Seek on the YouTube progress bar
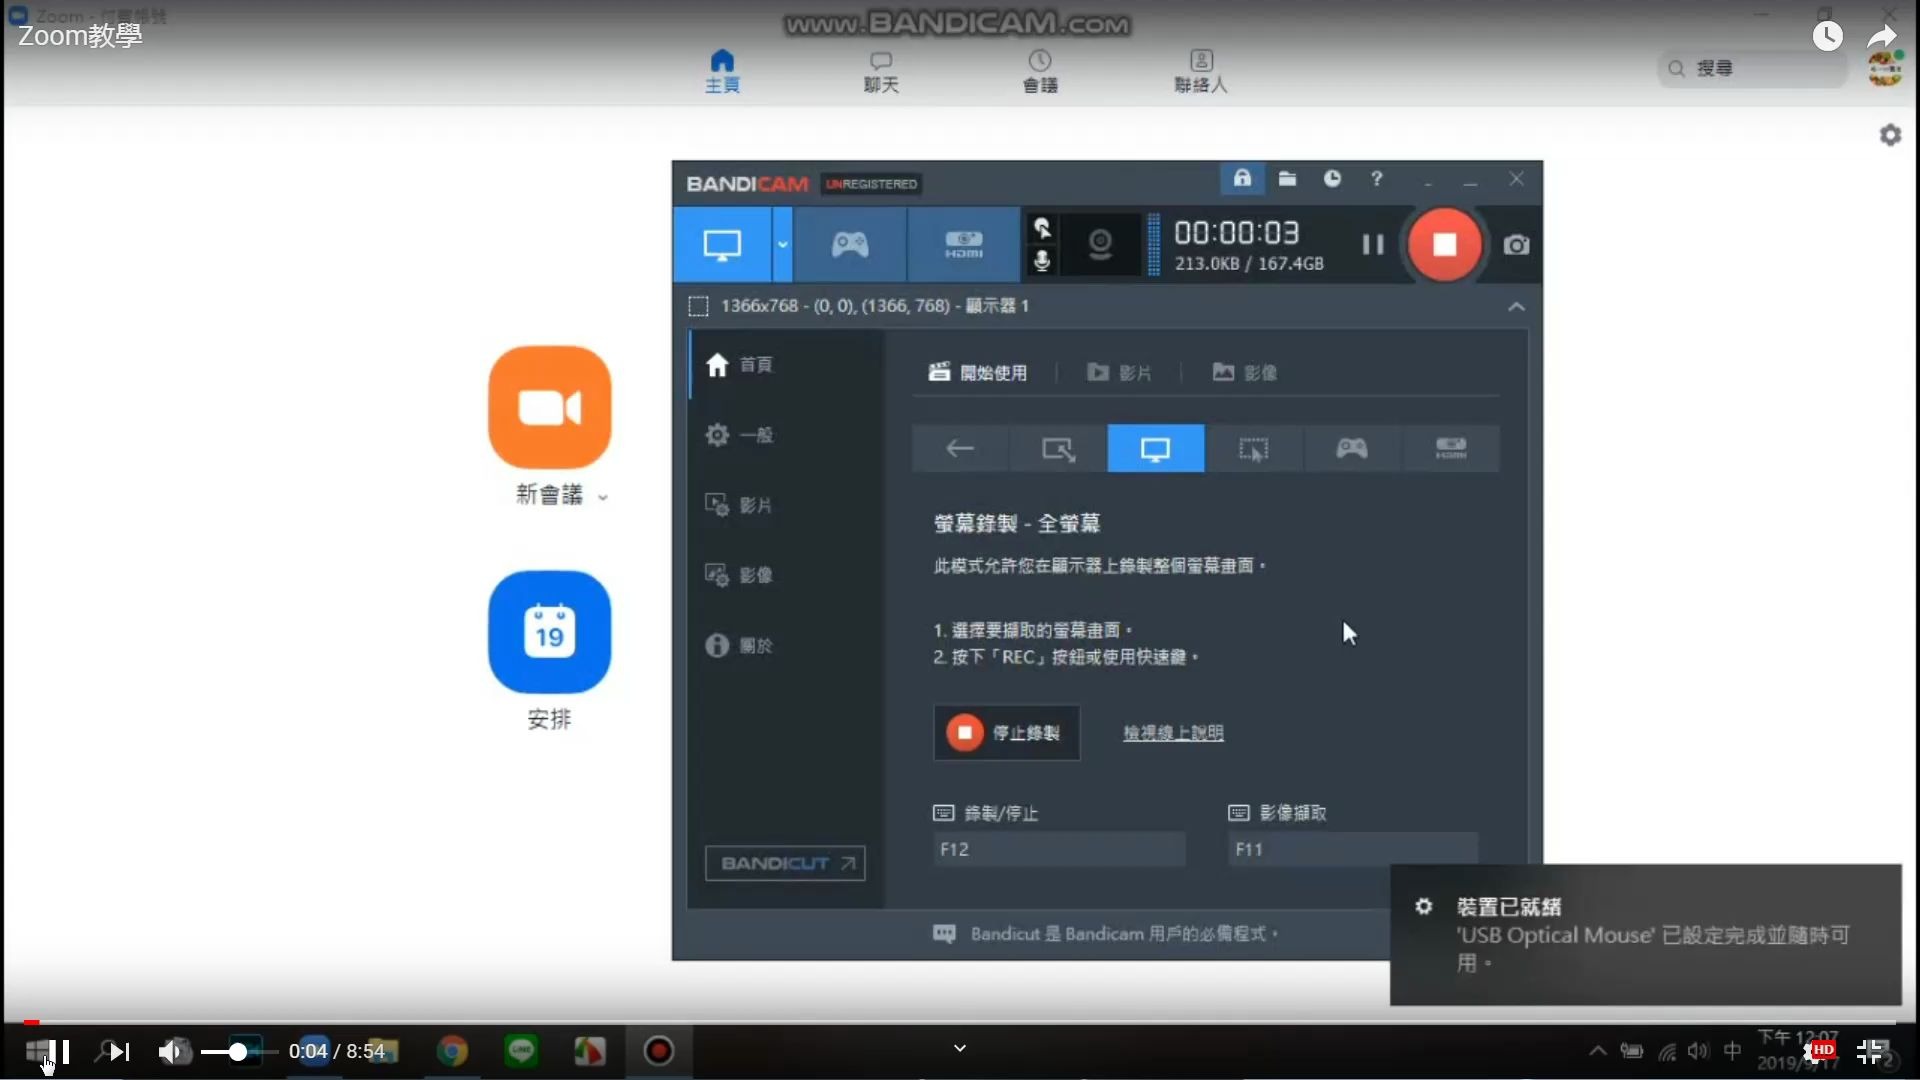1920x1080 pixels. (960, 1022)
